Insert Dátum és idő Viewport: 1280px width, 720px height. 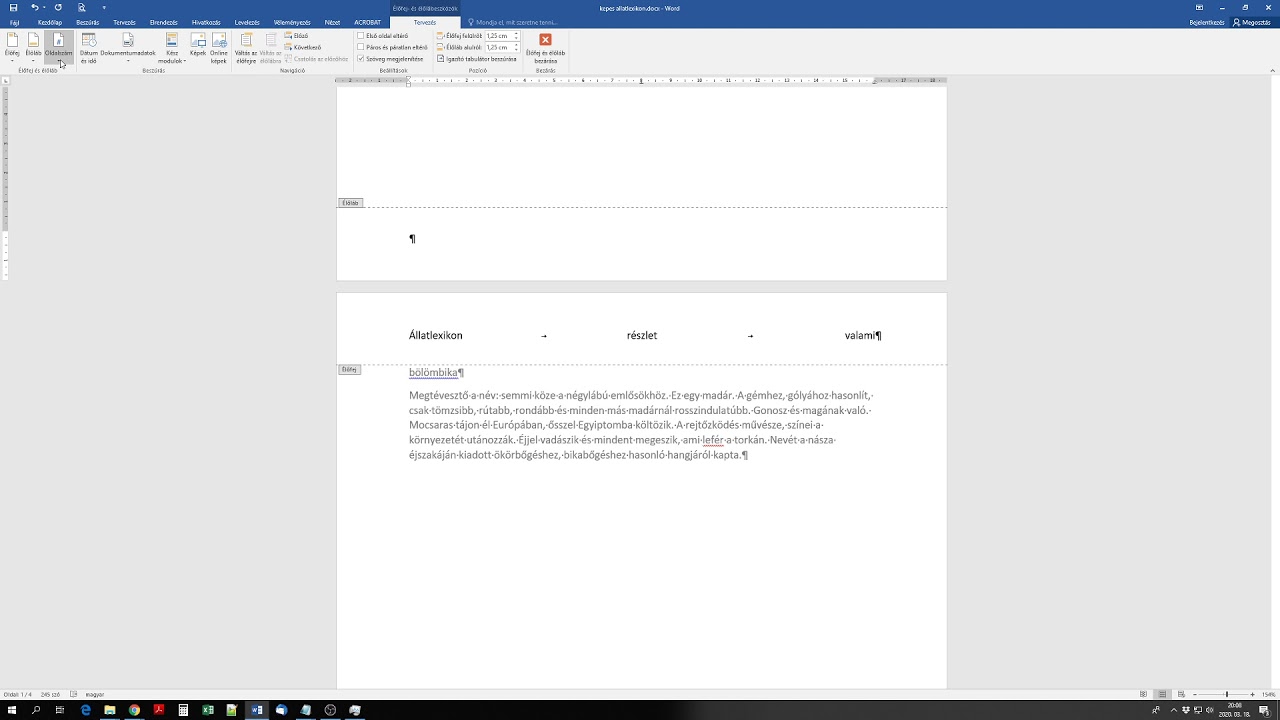[x=88, y=47]
